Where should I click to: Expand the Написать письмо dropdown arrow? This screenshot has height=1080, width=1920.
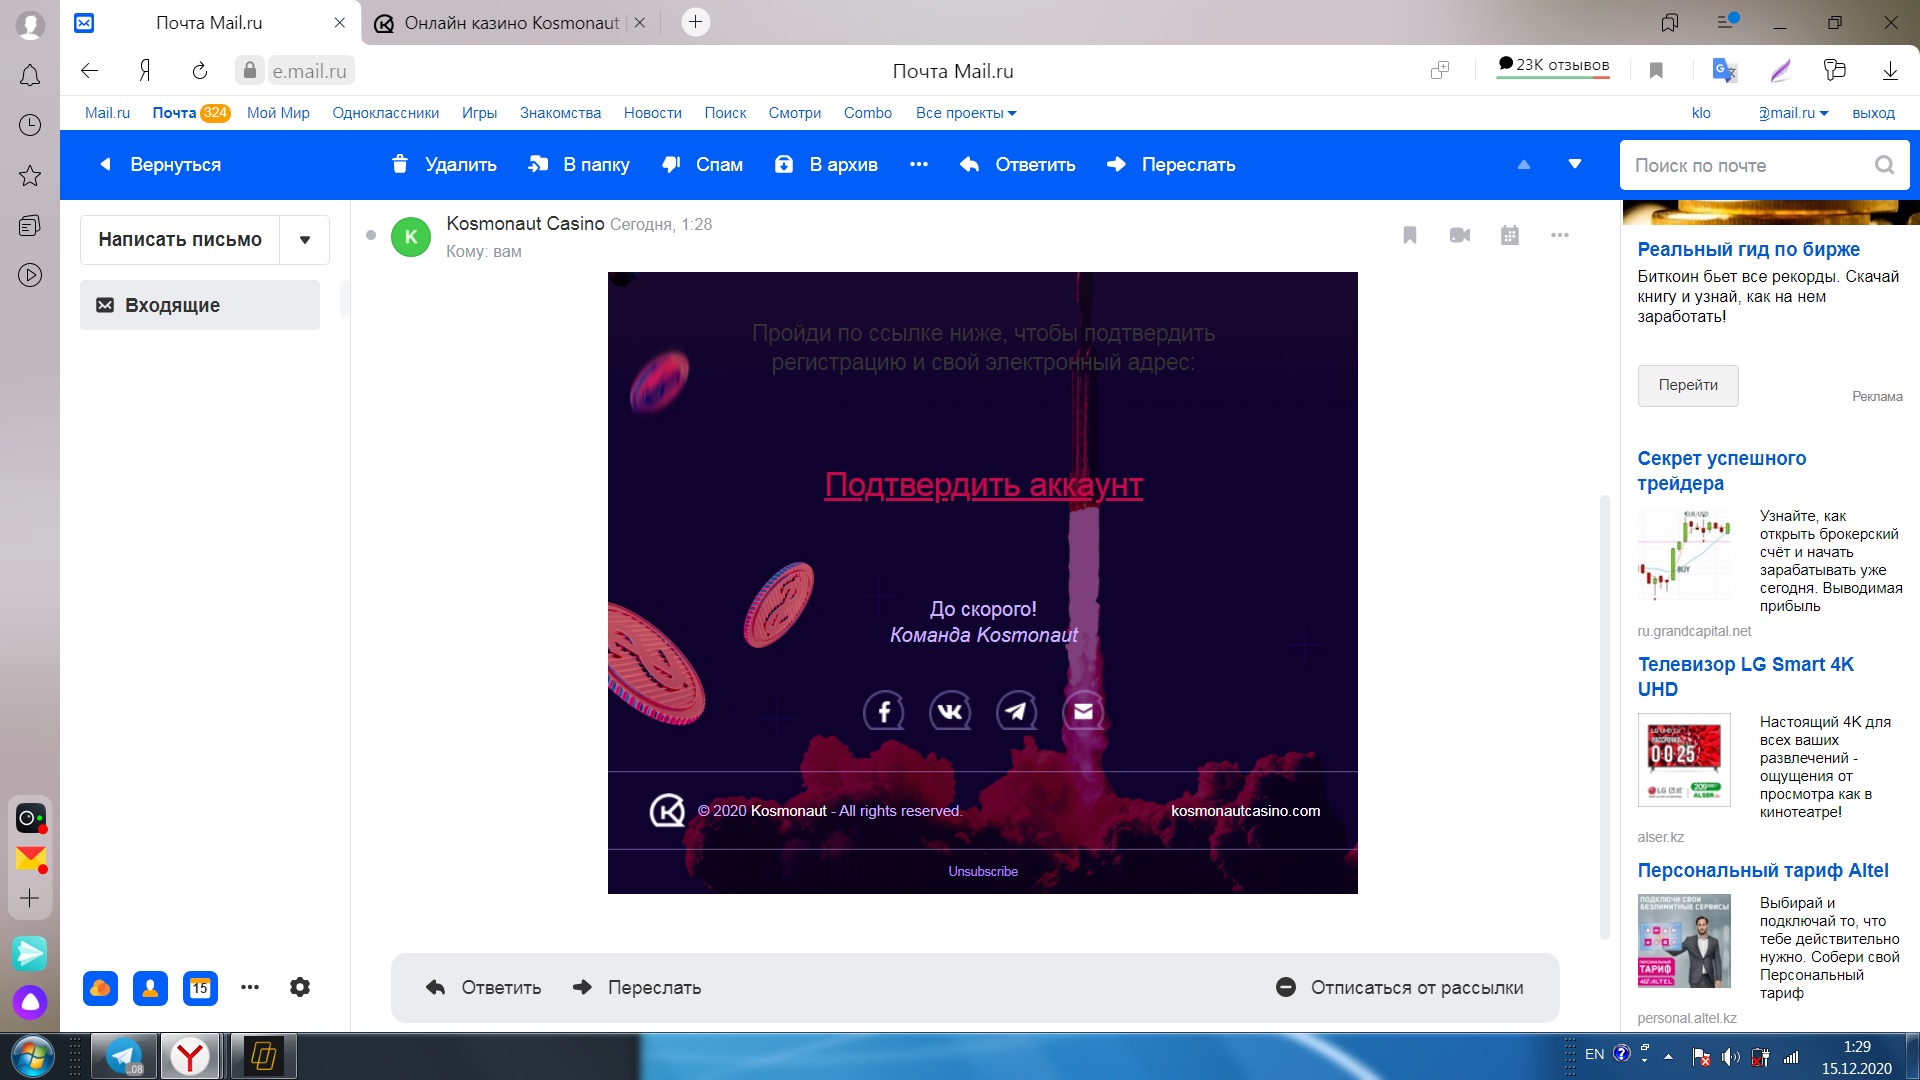click(305, 240)
